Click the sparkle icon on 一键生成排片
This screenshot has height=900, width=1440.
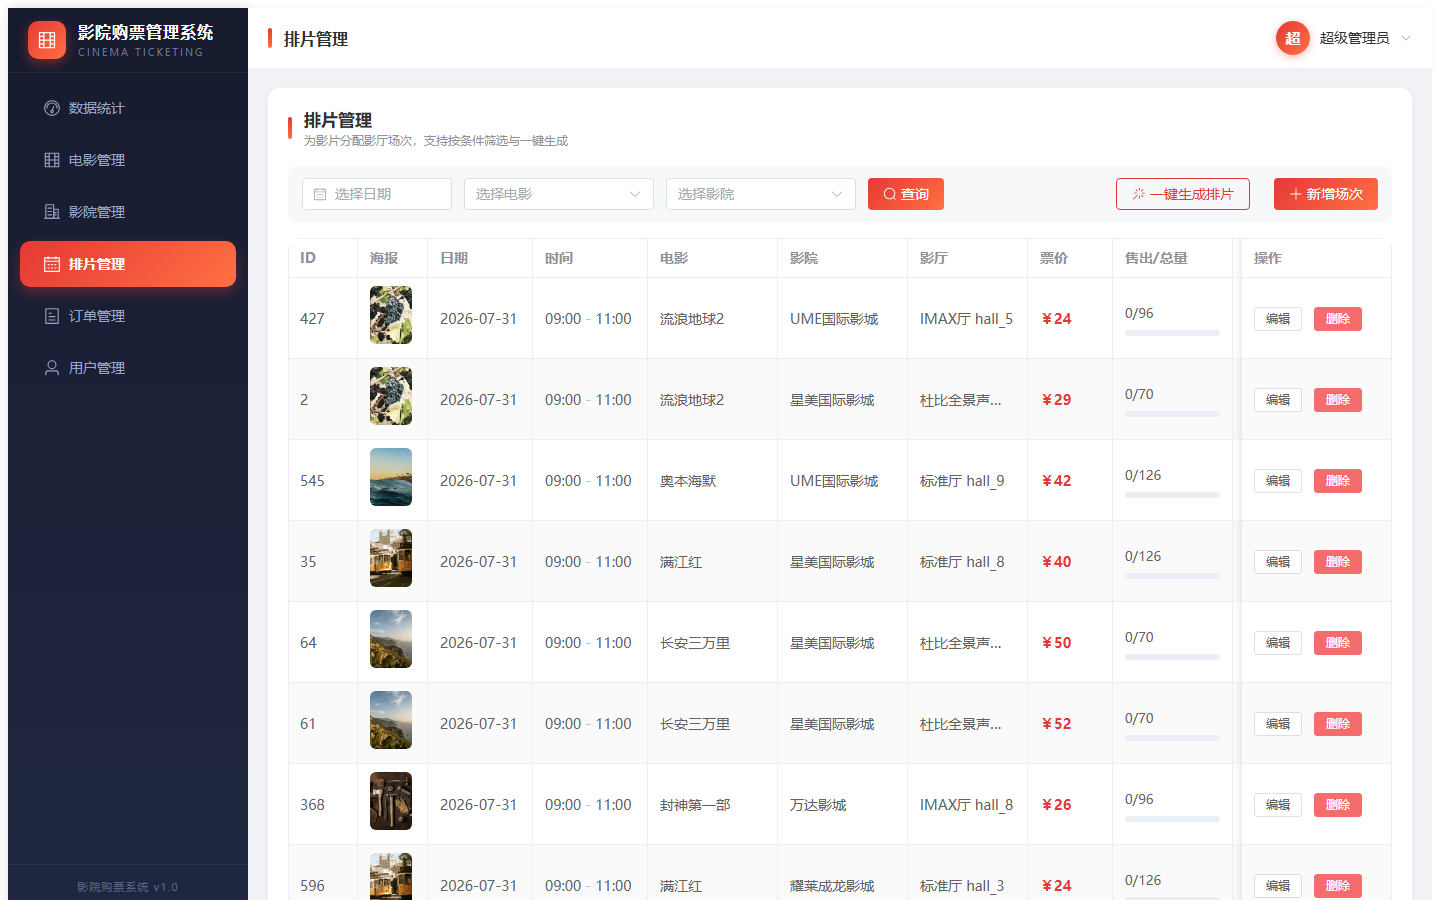pyautogui.click(x=1138, y=194)
